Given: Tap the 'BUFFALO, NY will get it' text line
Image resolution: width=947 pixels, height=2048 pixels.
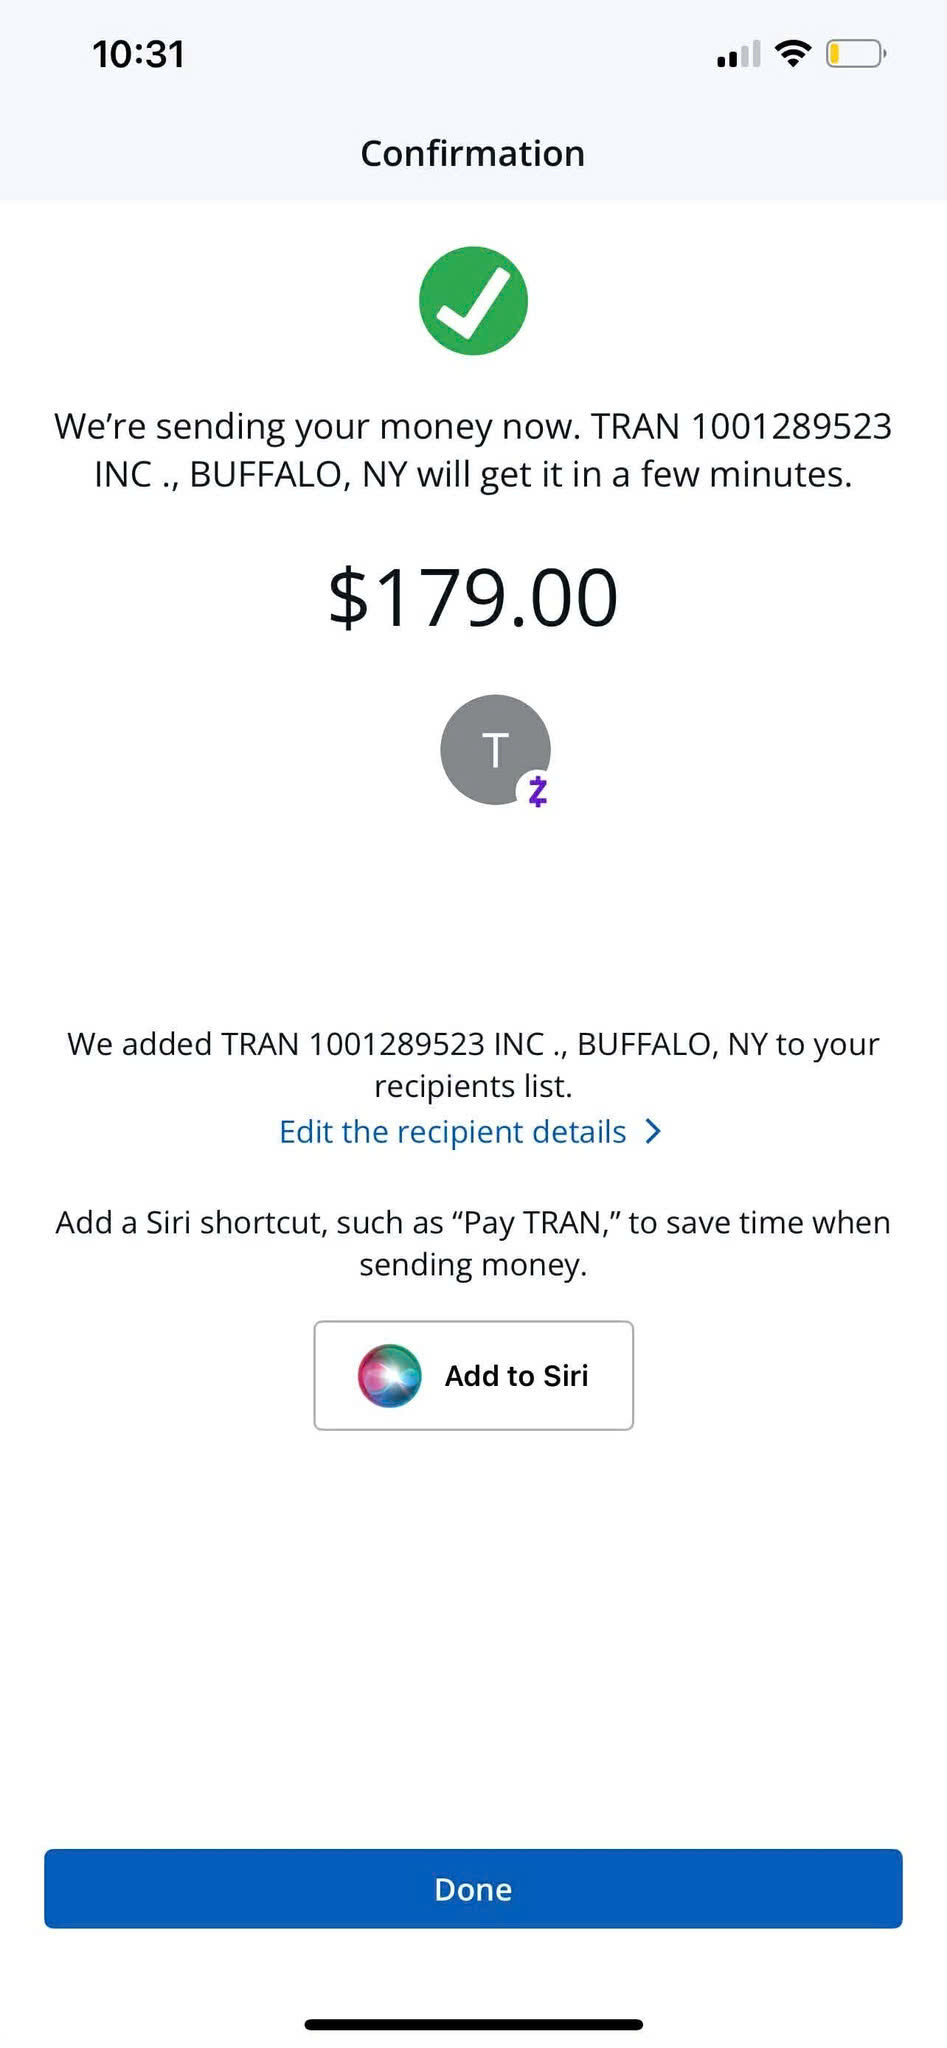Looking at the screenshot, I should (473, 474).
